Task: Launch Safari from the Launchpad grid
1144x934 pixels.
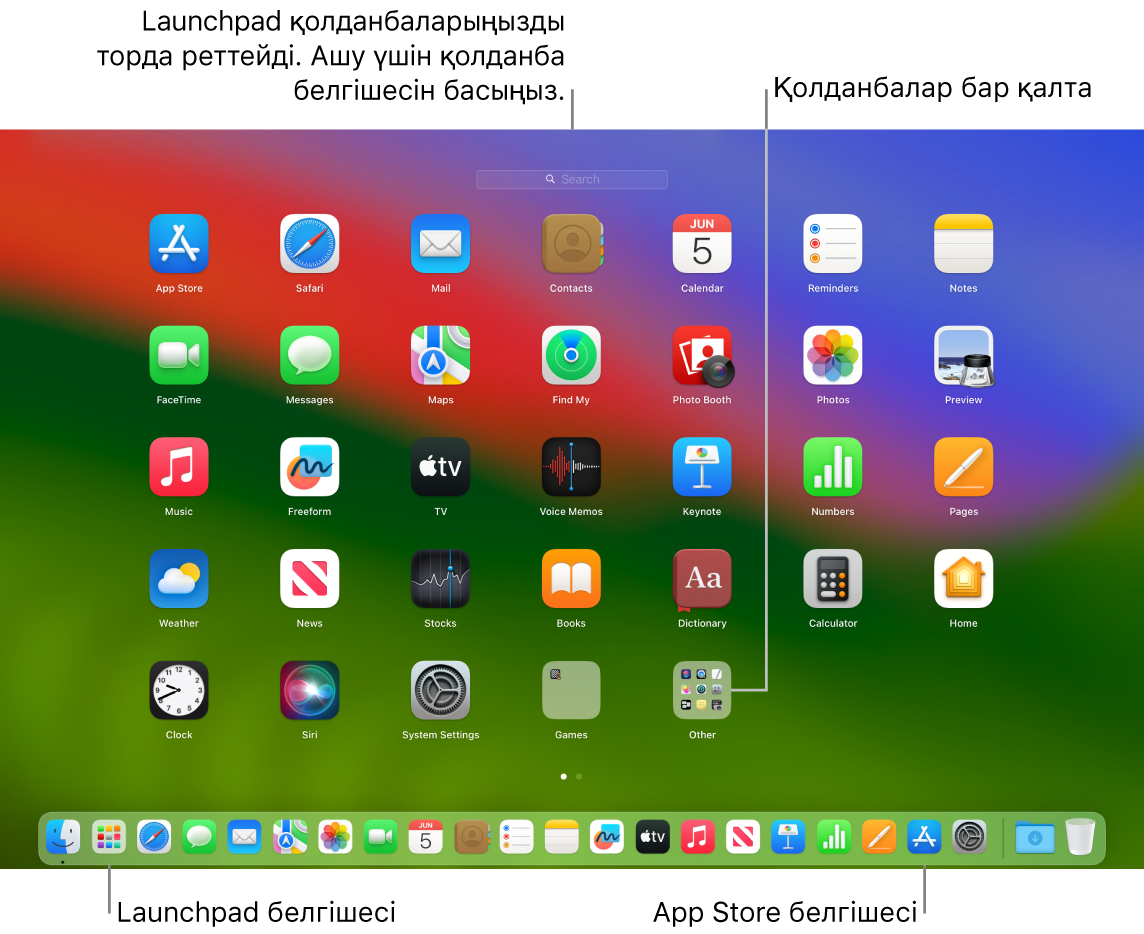Action: click(x=309, y=244)
